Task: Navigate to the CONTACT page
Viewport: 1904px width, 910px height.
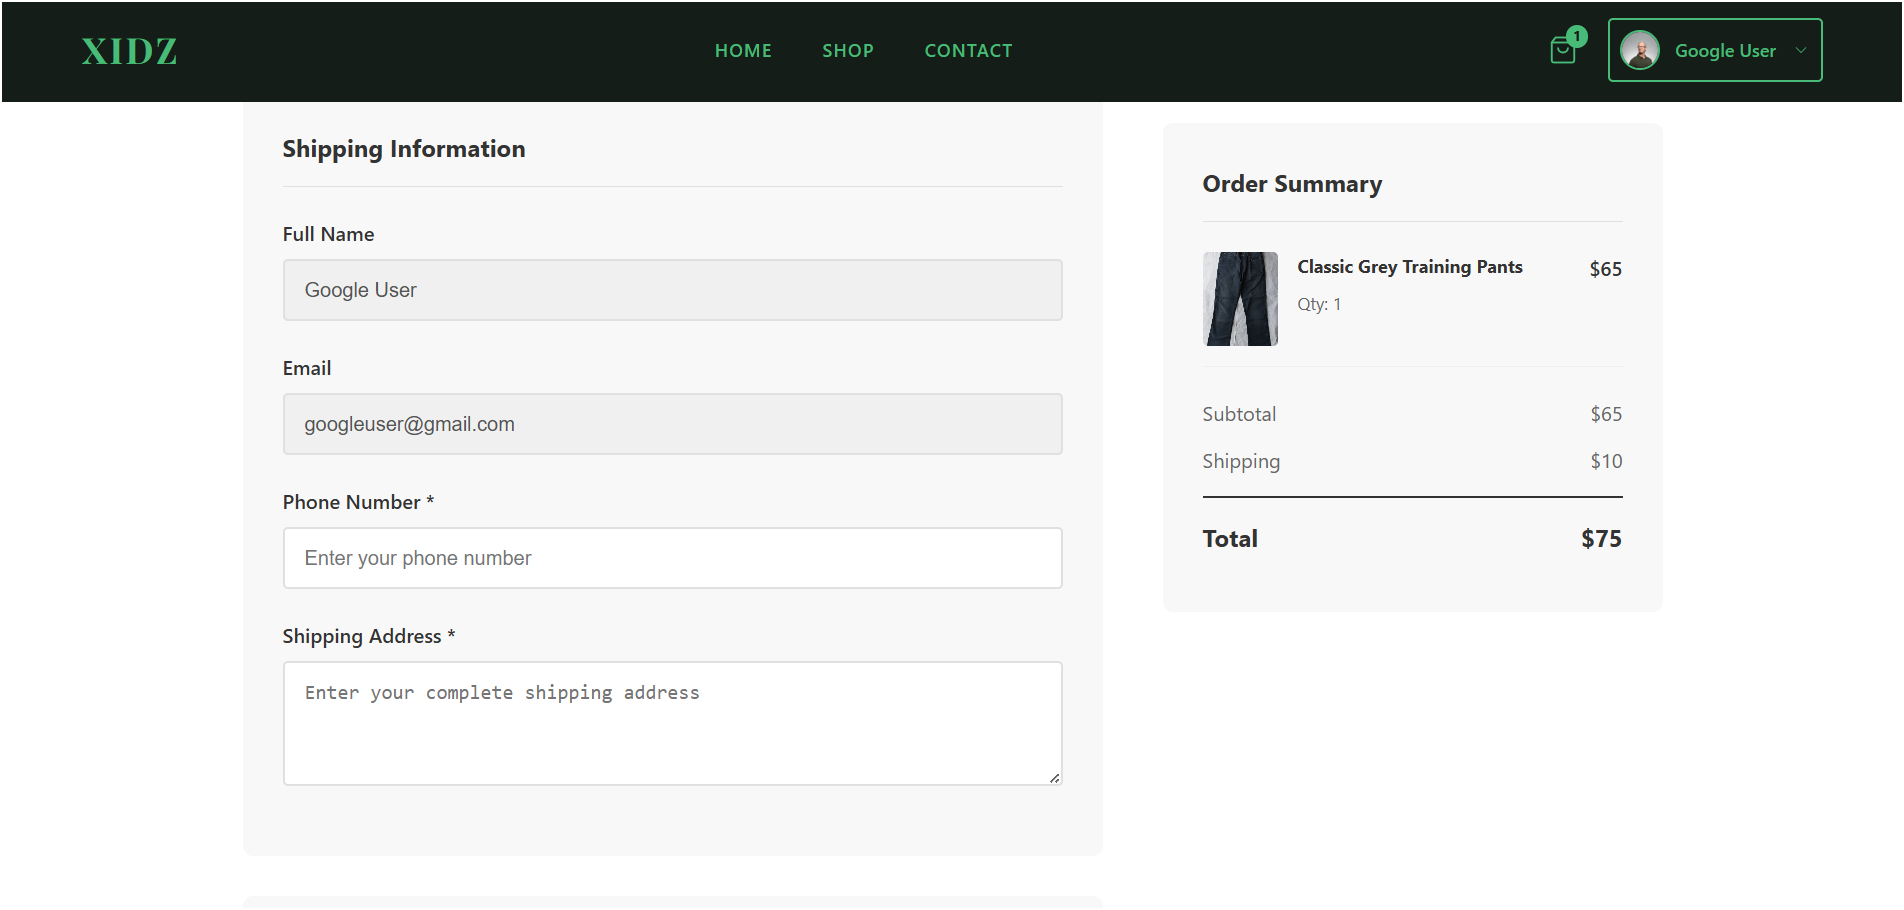Action: click(968, 51)
